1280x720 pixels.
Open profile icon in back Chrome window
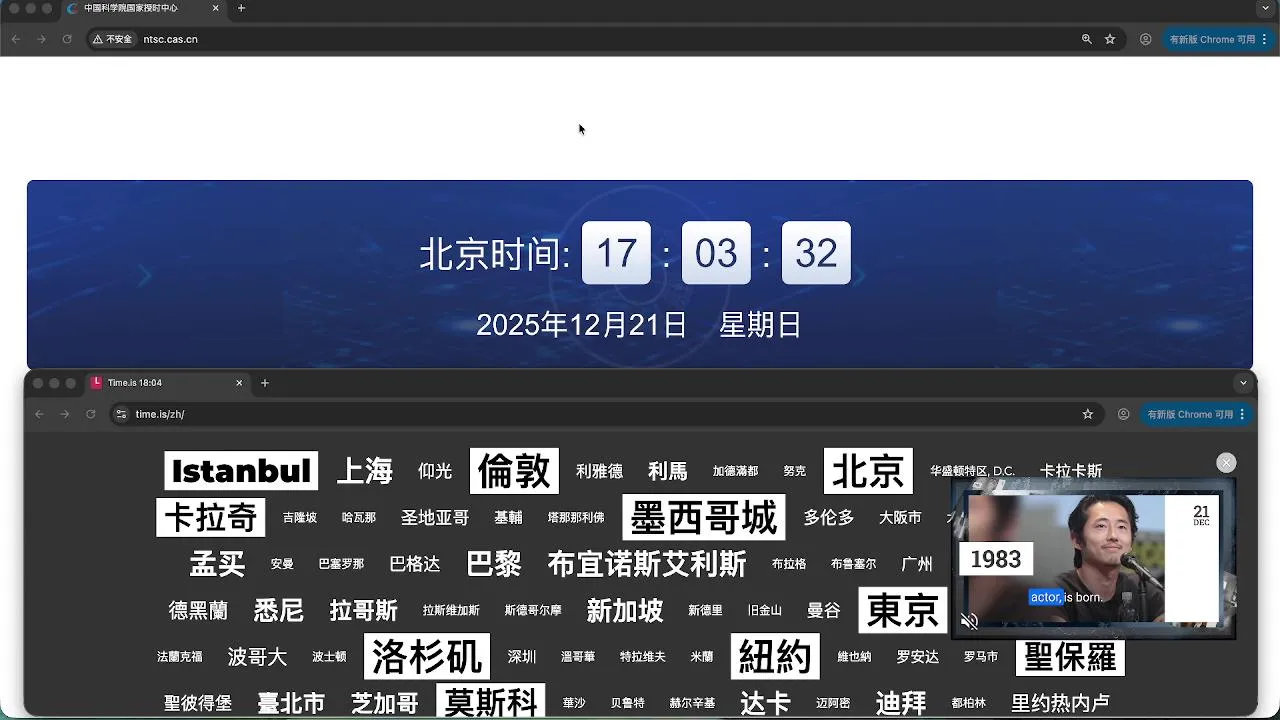[1146, 39]
